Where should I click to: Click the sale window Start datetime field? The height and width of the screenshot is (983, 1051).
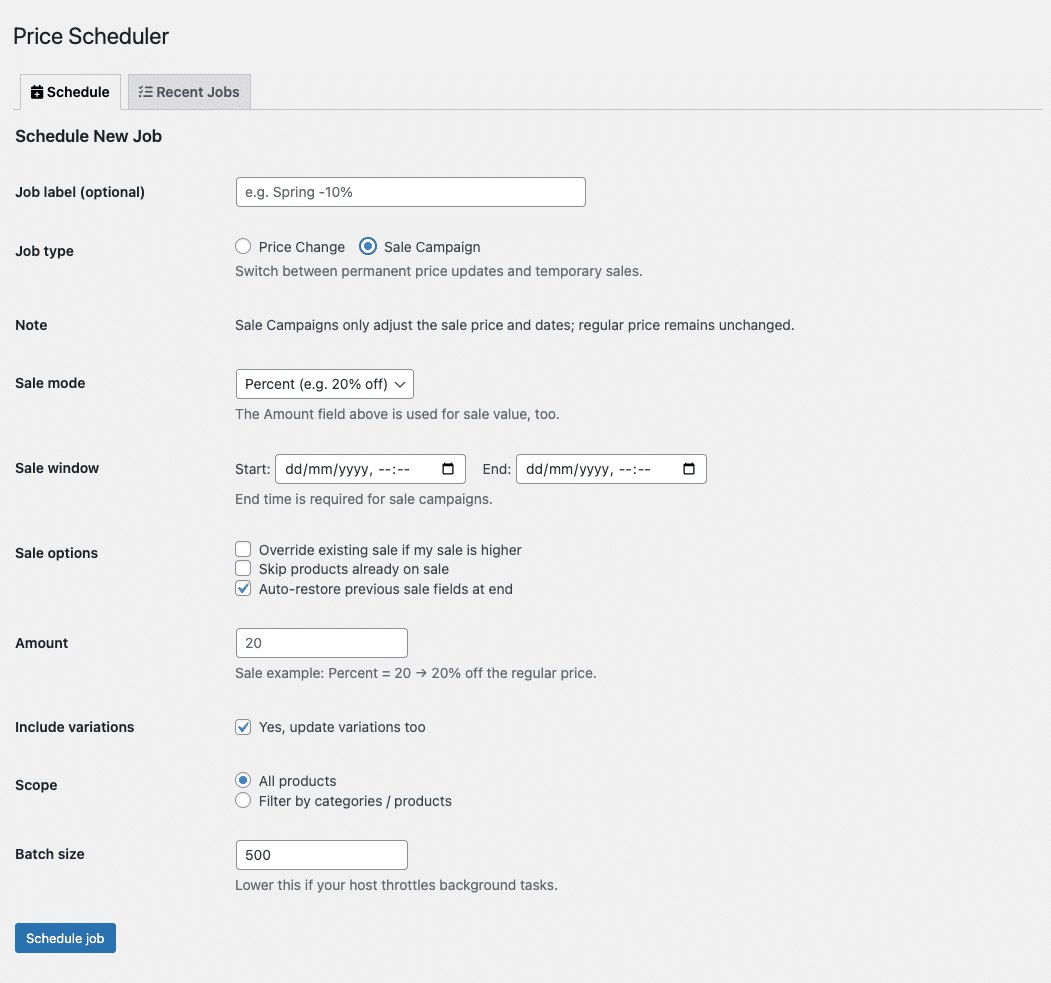pyautogui.click(x=355, y=469)
